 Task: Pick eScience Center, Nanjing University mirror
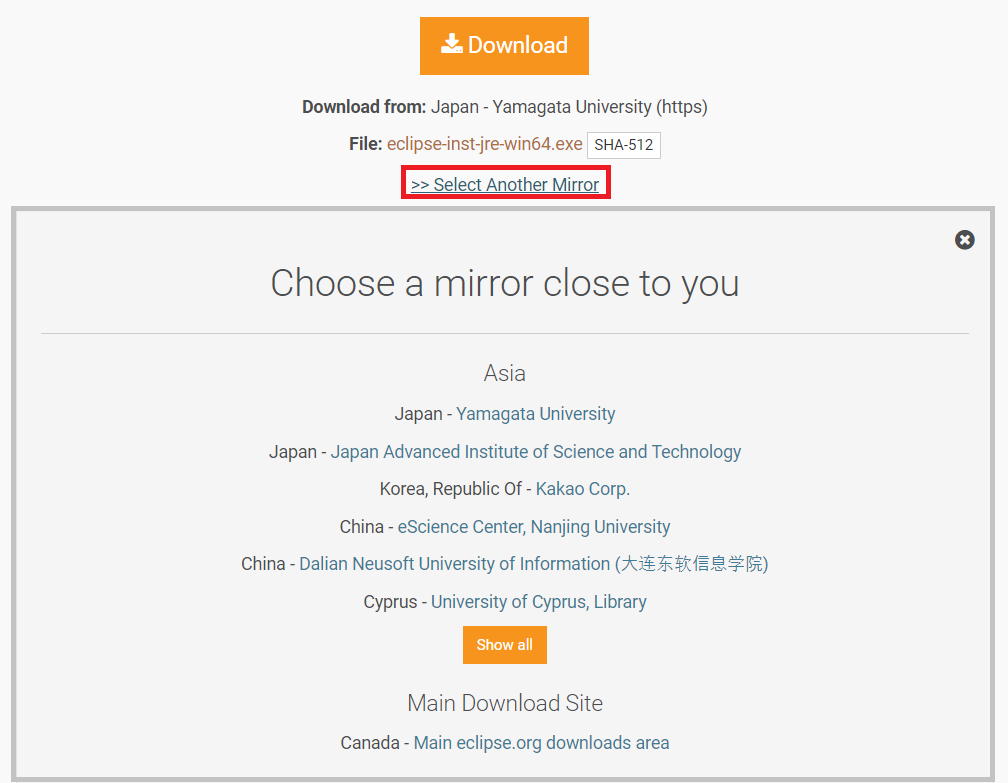click(x=534, y=527)
